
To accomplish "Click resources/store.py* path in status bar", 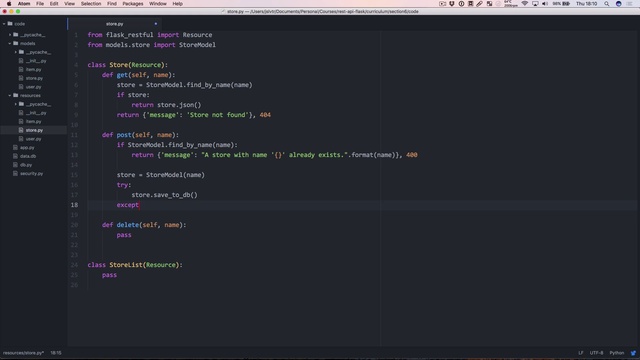I will pyautogui.click(x=23, y=353).
